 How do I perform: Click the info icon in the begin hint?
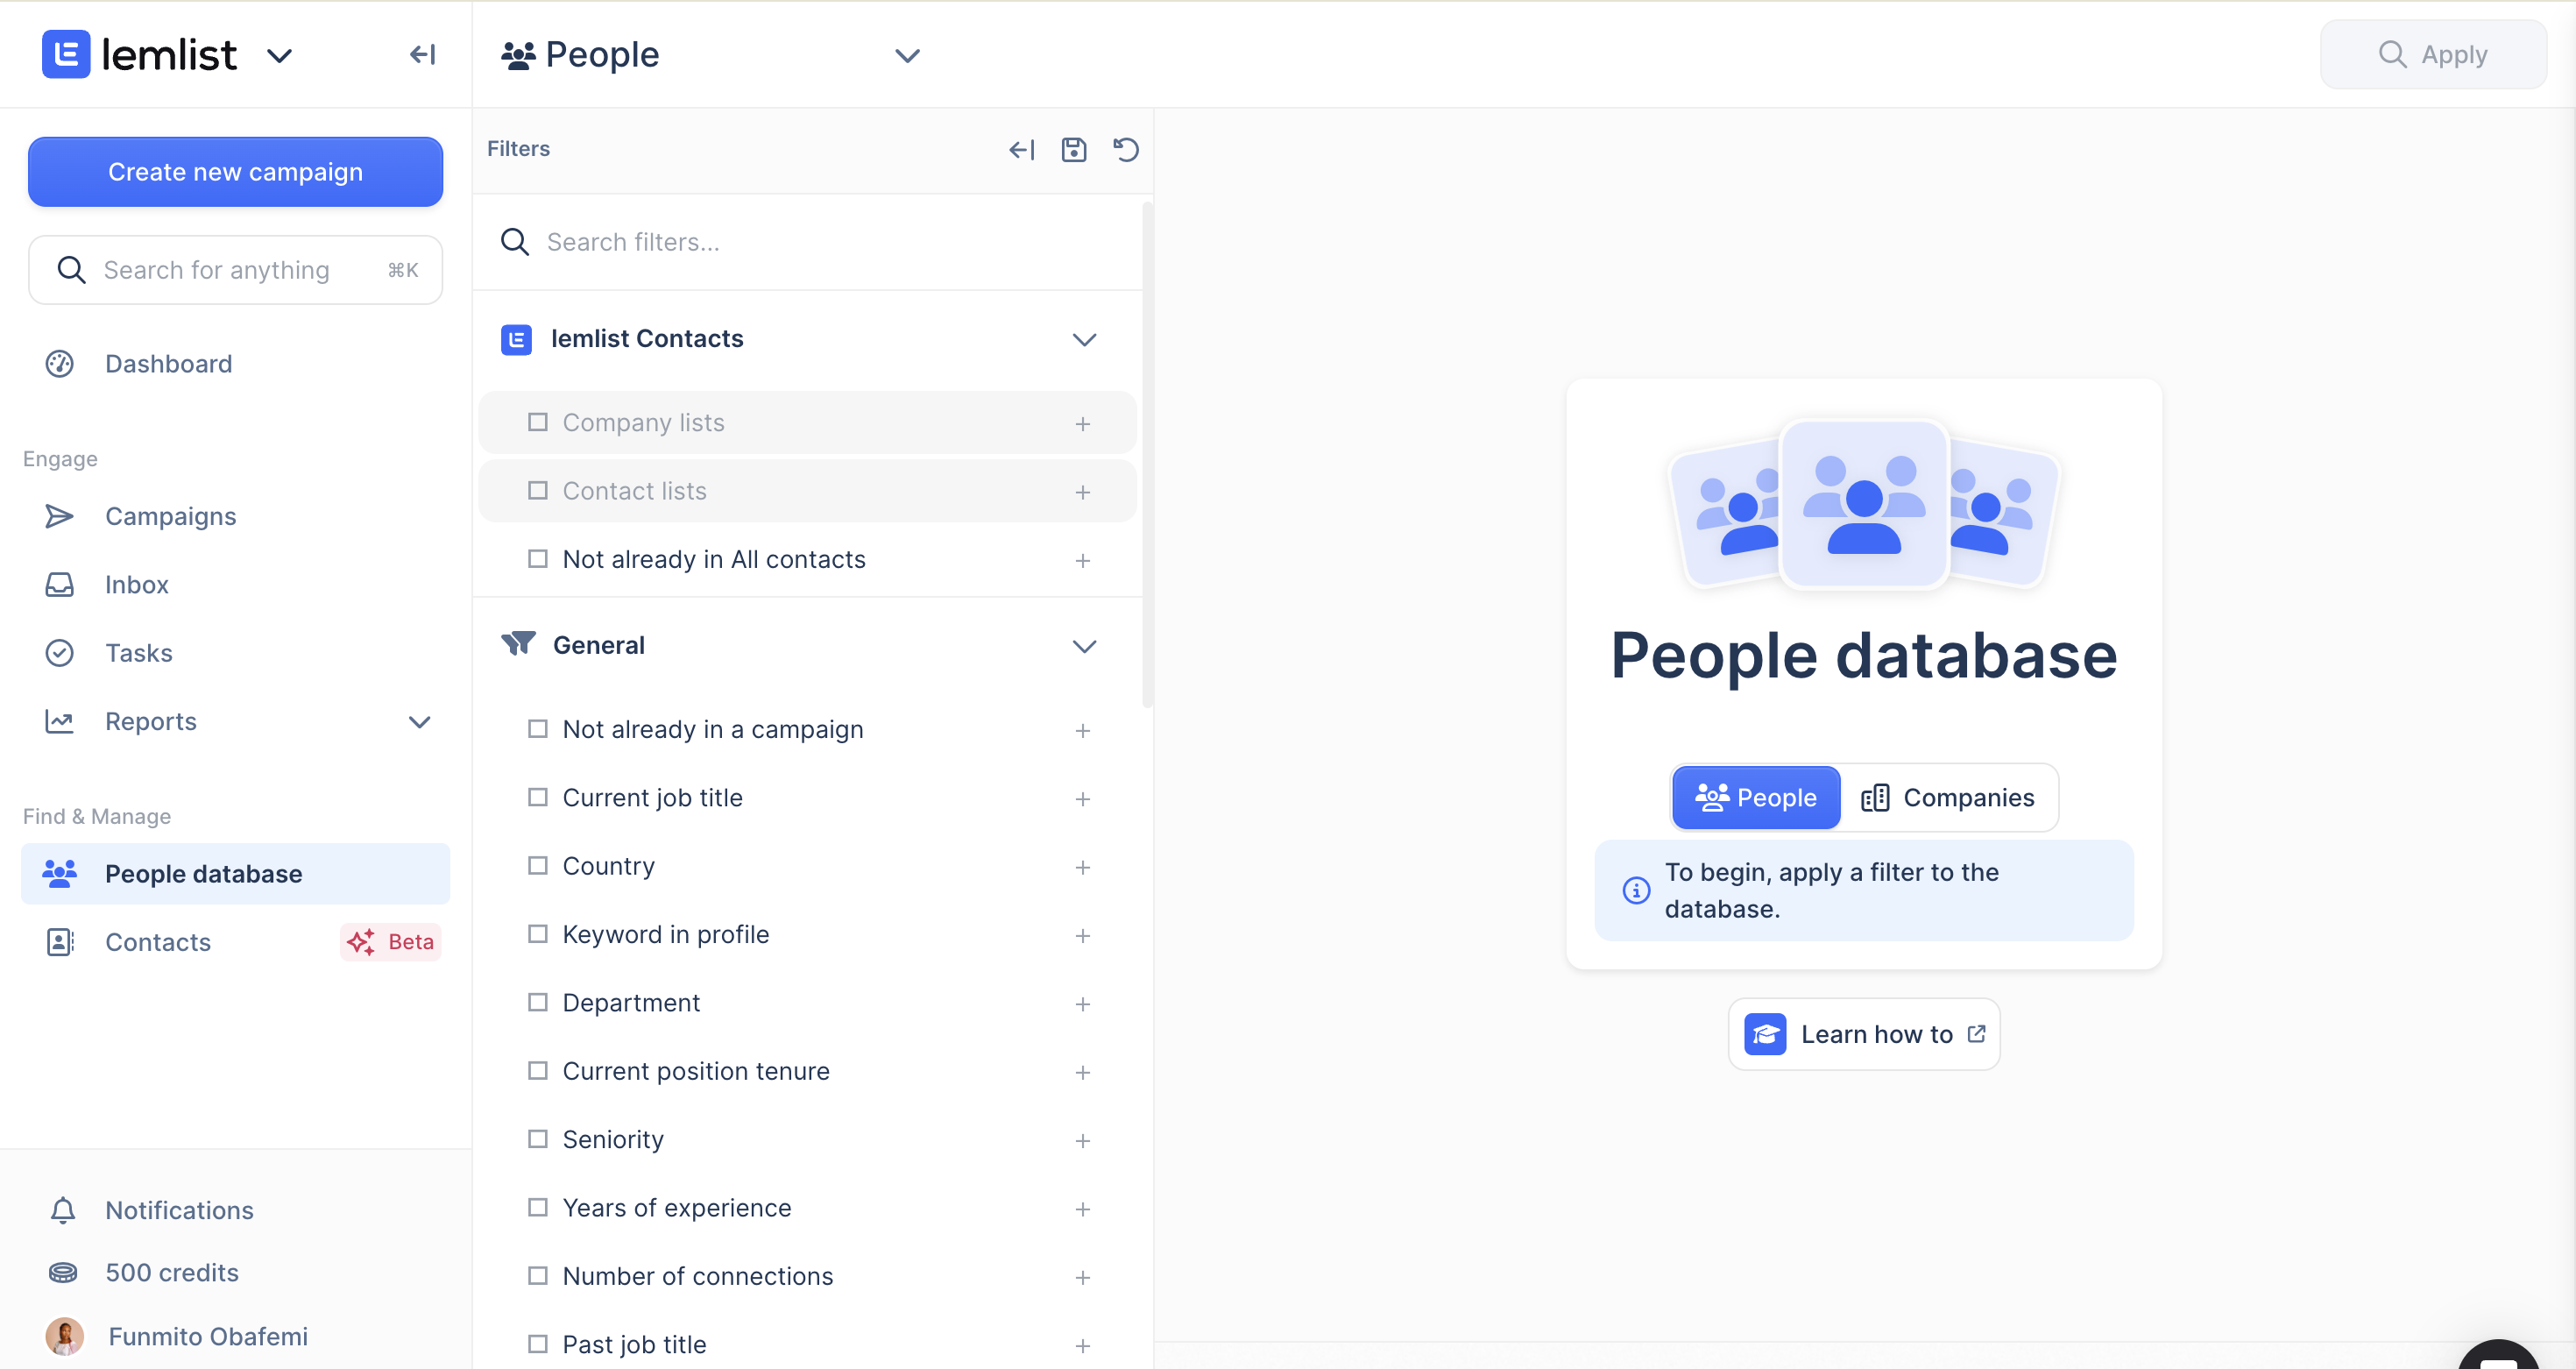[x=1636, y=890]
